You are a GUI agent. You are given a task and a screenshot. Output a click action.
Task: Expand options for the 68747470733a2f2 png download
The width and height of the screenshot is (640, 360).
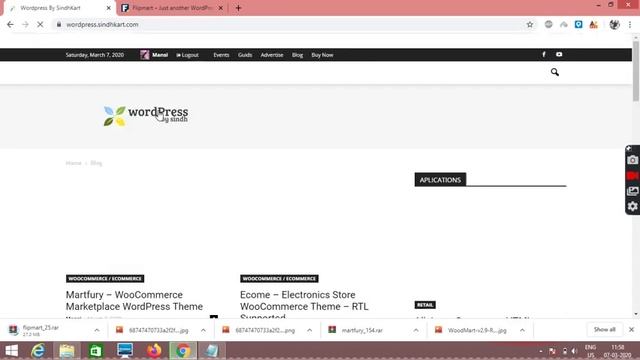coord(309,330)
